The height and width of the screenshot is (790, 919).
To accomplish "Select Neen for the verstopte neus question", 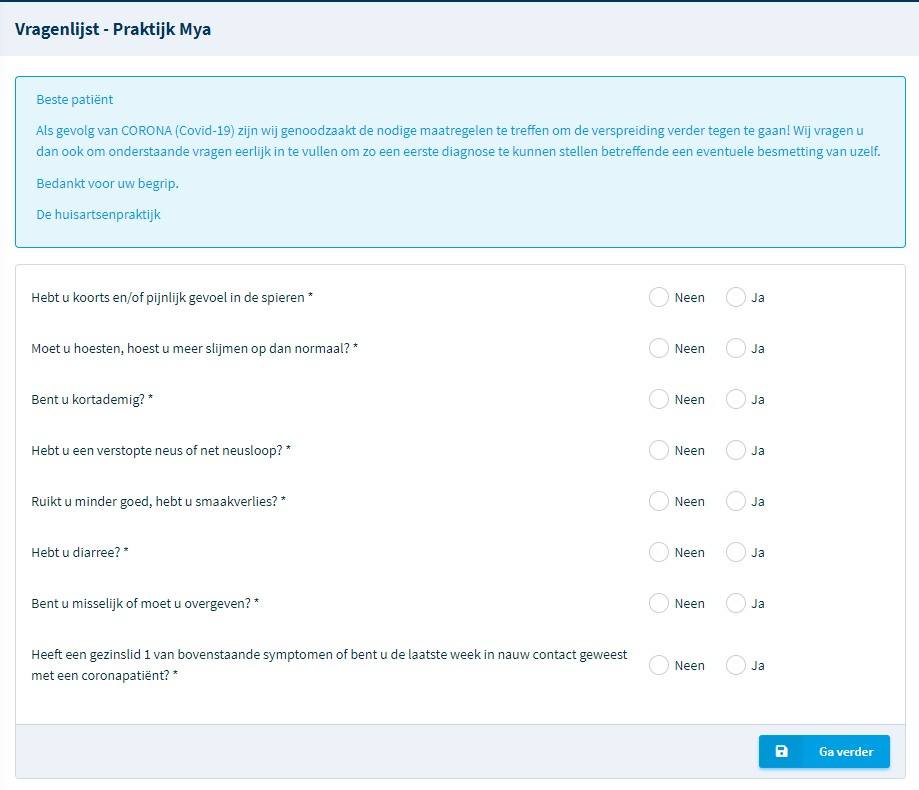I will pyautogui.click(x=659, y=450).
